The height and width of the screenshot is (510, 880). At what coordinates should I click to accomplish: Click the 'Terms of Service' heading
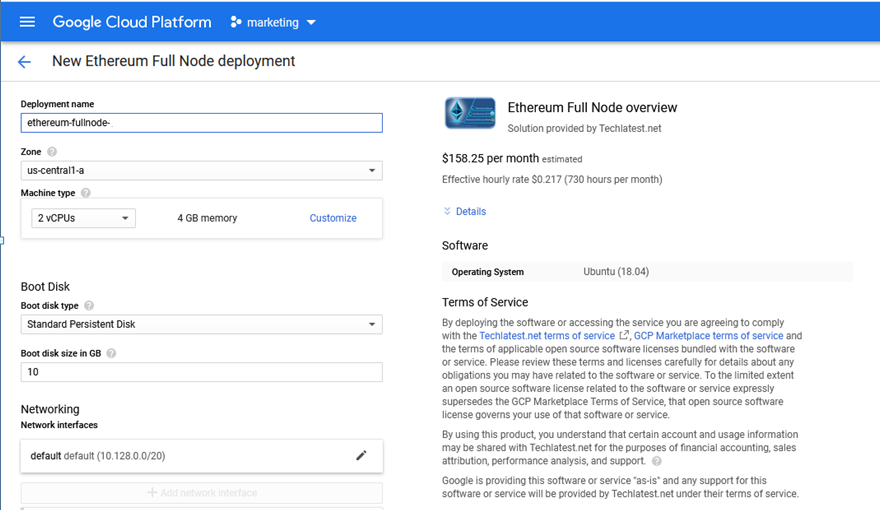click(485, 302)
